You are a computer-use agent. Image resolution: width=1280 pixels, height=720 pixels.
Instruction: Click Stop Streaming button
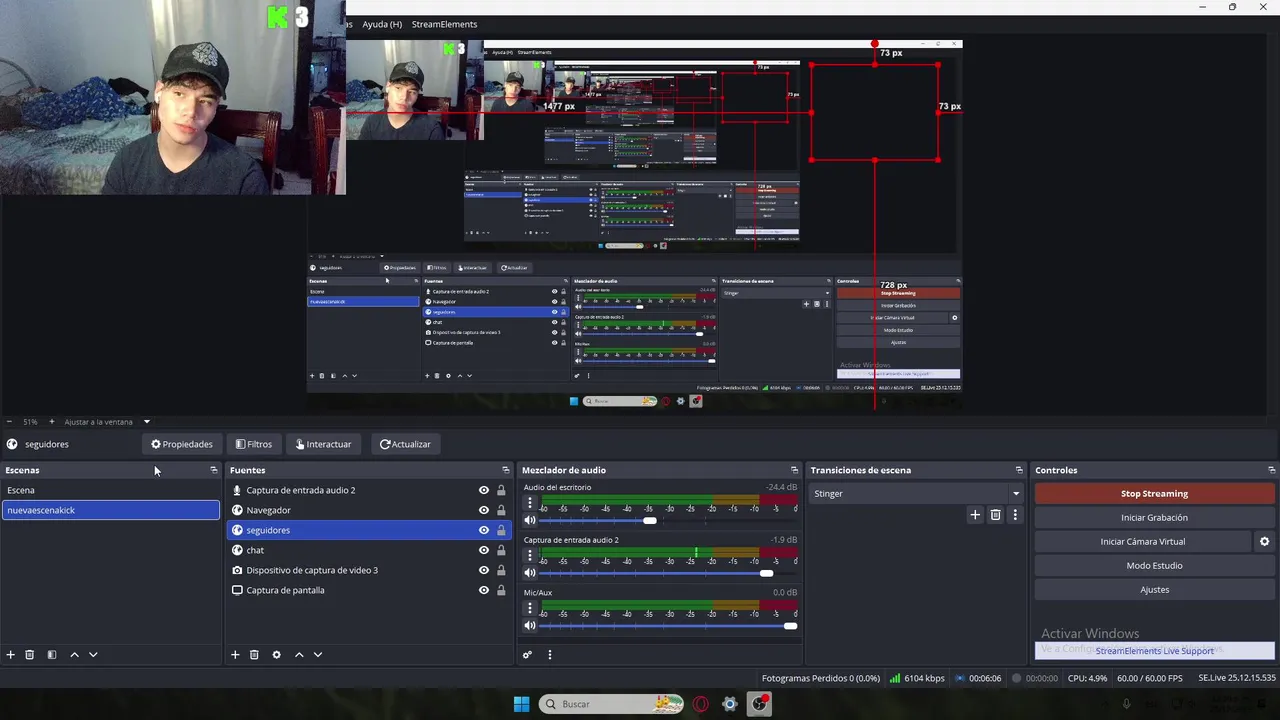1154,493
